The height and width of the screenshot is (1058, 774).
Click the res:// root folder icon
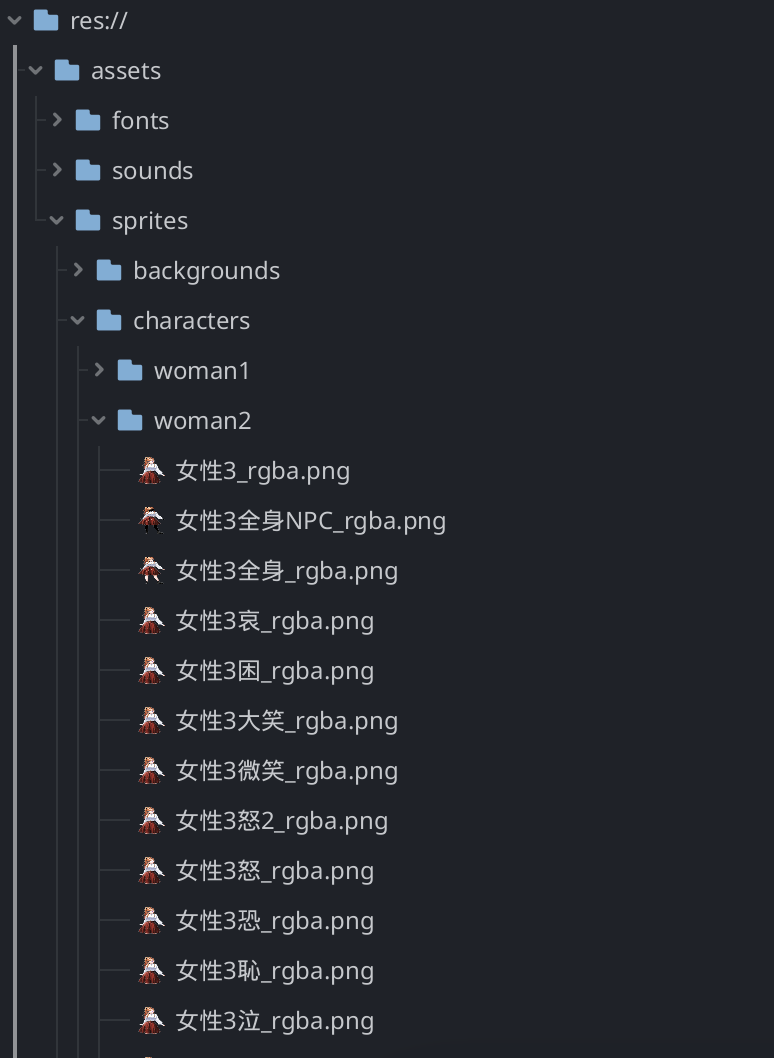[46, 20]
